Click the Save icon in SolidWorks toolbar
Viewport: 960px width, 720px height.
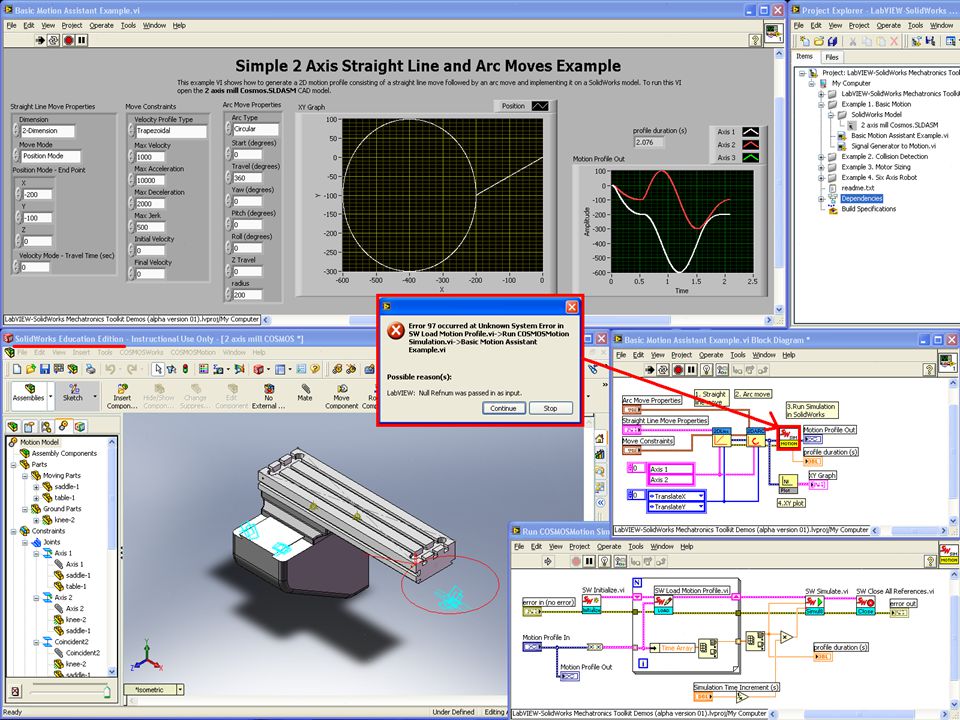pos(45,369)
